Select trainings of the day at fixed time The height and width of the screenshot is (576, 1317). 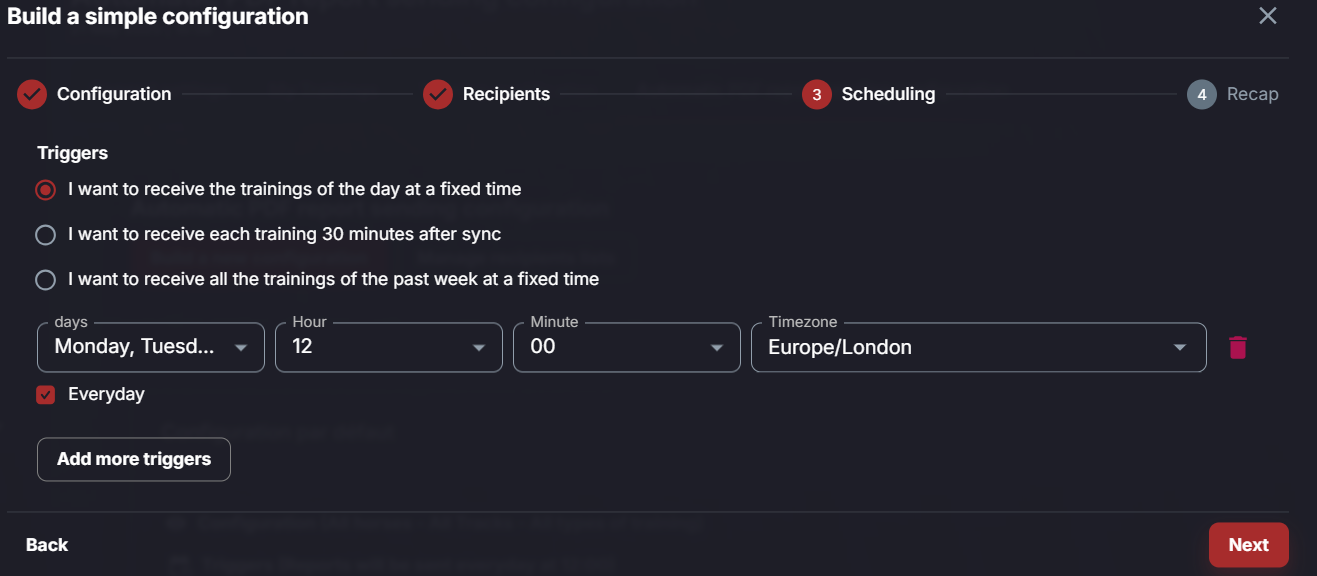tap(45, 190)
